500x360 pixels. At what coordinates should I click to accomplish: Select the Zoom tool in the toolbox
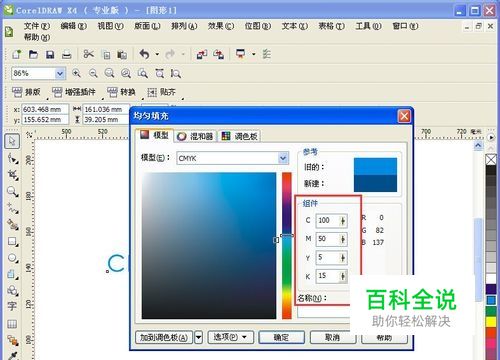coord(13,191)
